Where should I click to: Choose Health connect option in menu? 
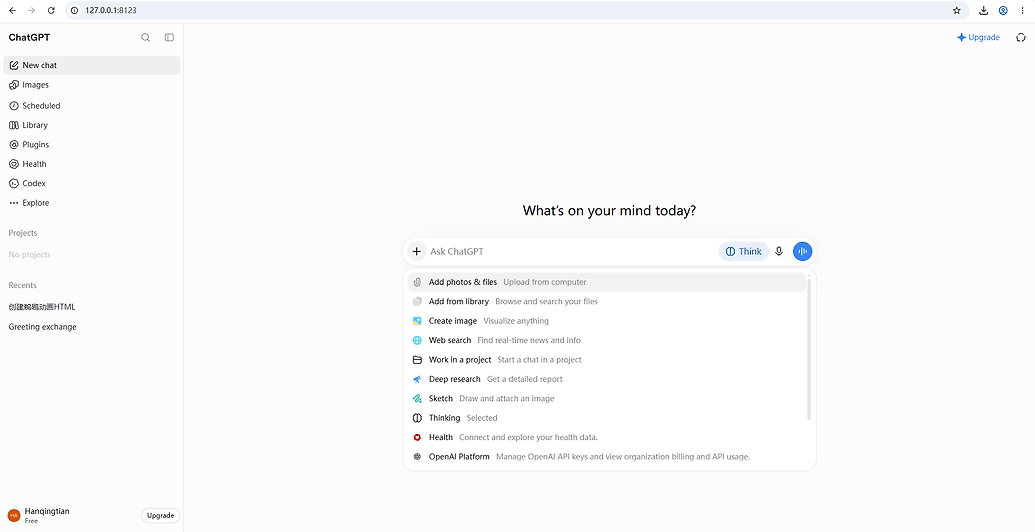[607, 437]
